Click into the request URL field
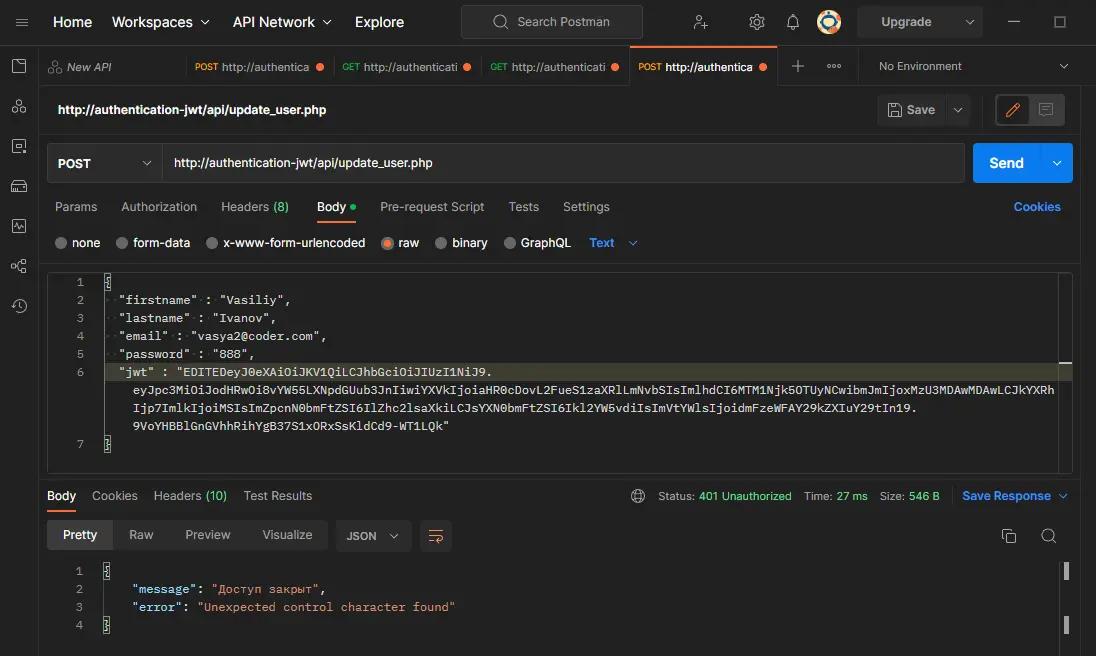 (x=560, y=163)
